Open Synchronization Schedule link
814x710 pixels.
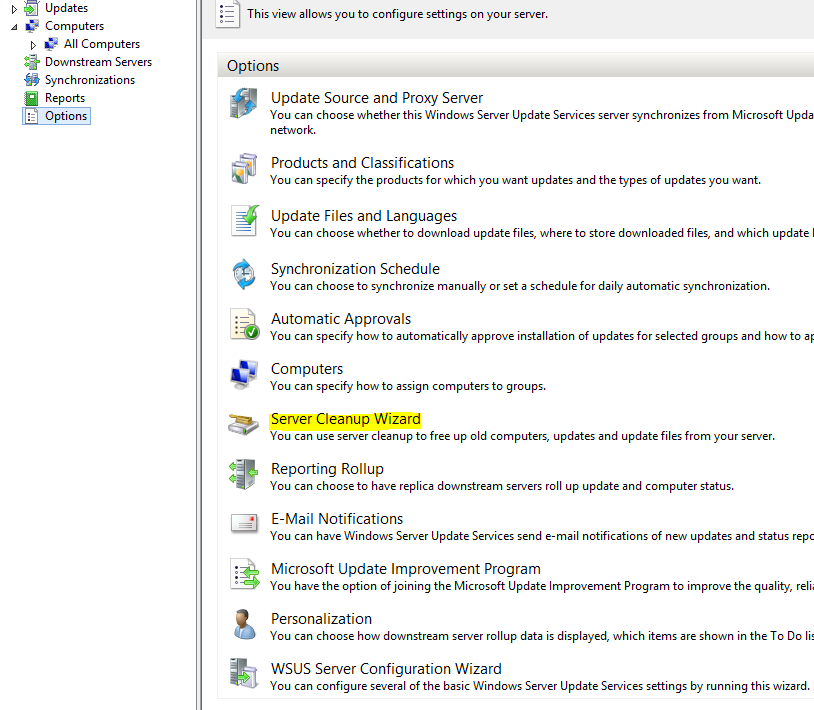click(x=355, y=269)
